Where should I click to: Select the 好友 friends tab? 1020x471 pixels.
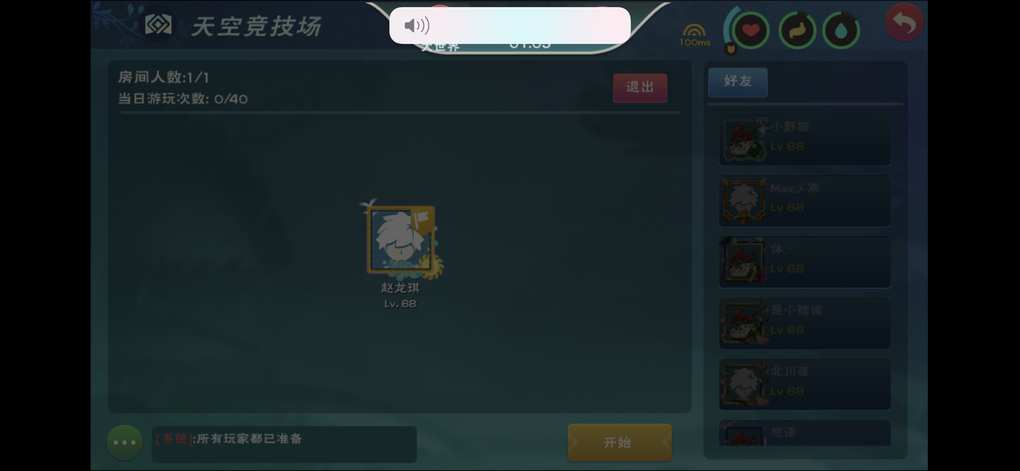(738, 82)
